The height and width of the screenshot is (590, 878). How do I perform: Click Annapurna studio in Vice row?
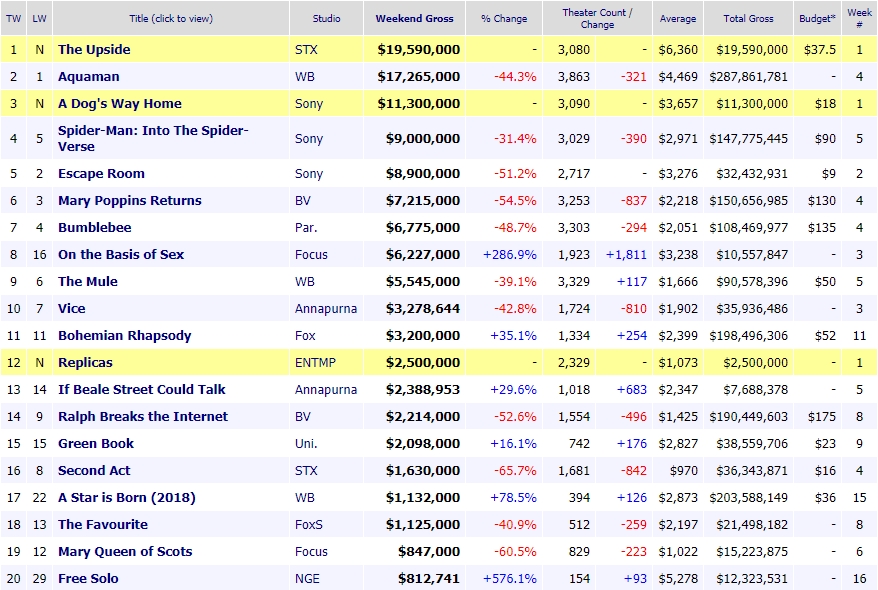pos(326,308)
